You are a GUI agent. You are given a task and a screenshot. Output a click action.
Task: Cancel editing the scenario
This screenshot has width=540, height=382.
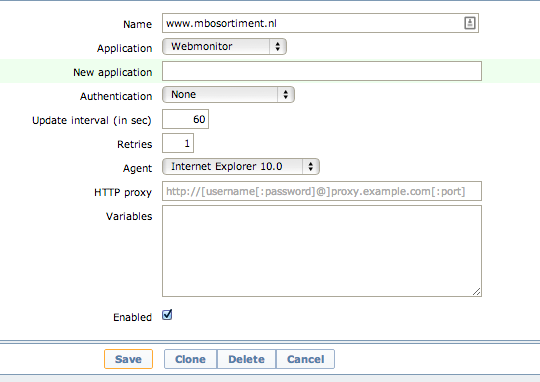(x=305, y=359)
